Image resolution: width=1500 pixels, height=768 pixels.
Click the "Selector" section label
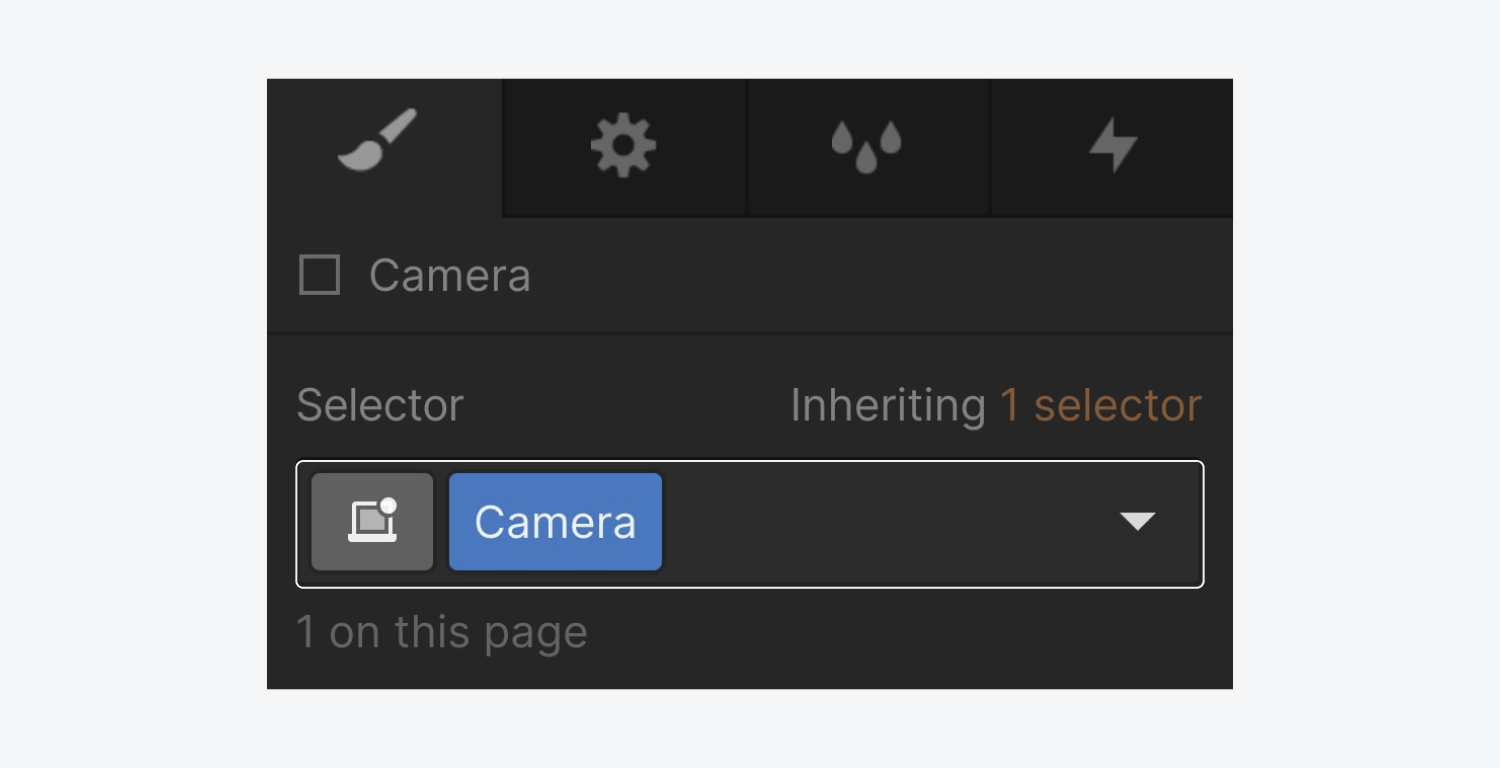tap(380, 406)
